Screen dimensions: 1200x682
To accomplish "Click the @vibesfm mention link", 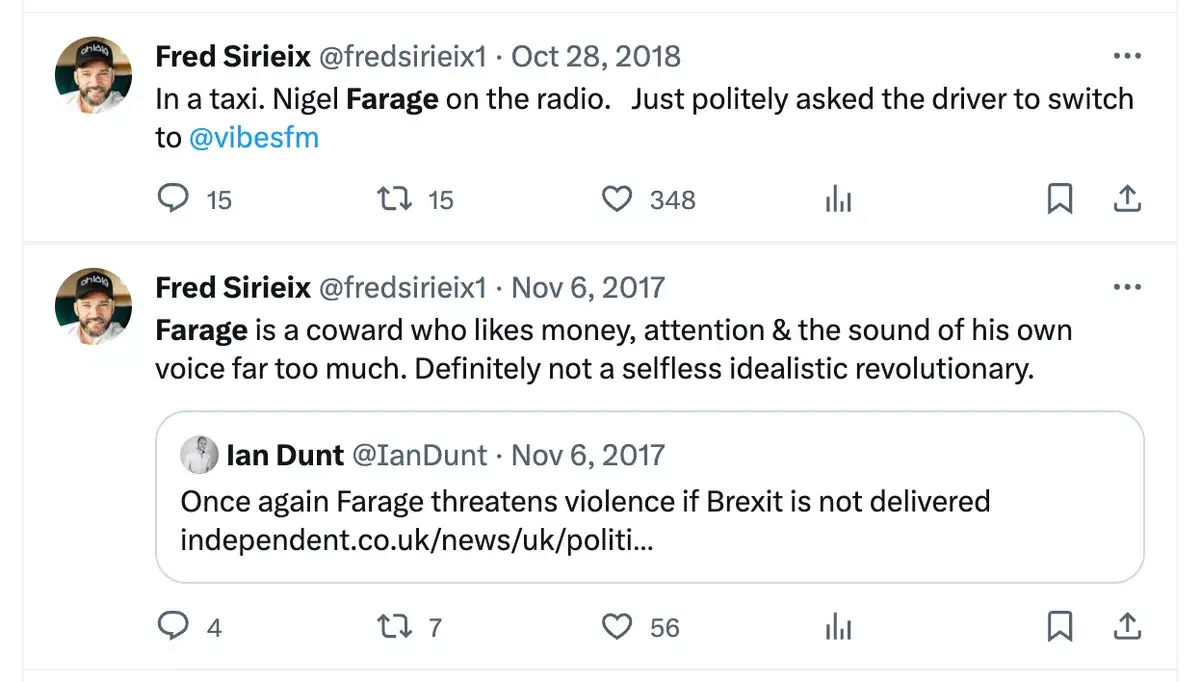I will (255, 137).
